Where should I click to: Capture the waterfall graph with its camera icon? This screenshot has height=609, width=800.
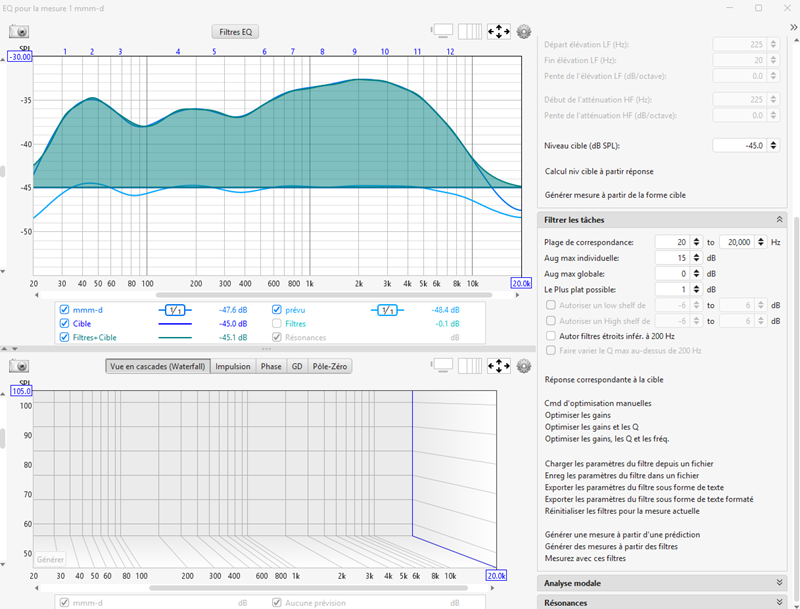pos(19,366)
